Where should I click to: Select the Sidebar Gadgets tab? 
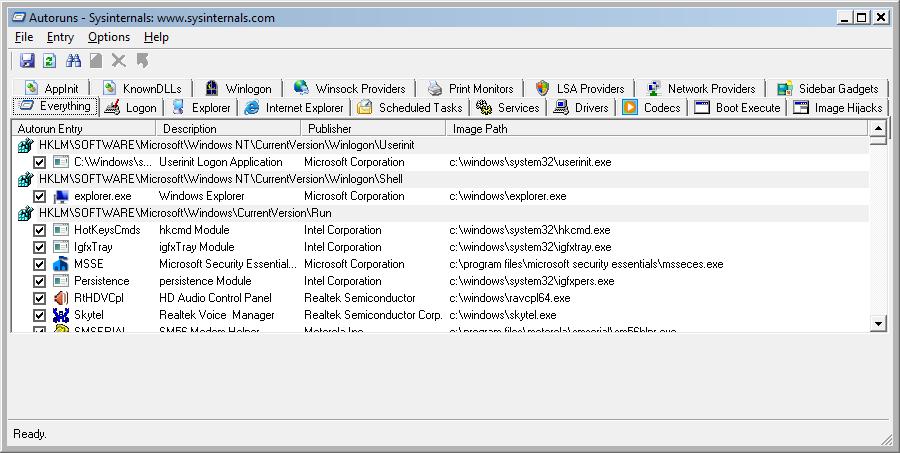[828, 88]
